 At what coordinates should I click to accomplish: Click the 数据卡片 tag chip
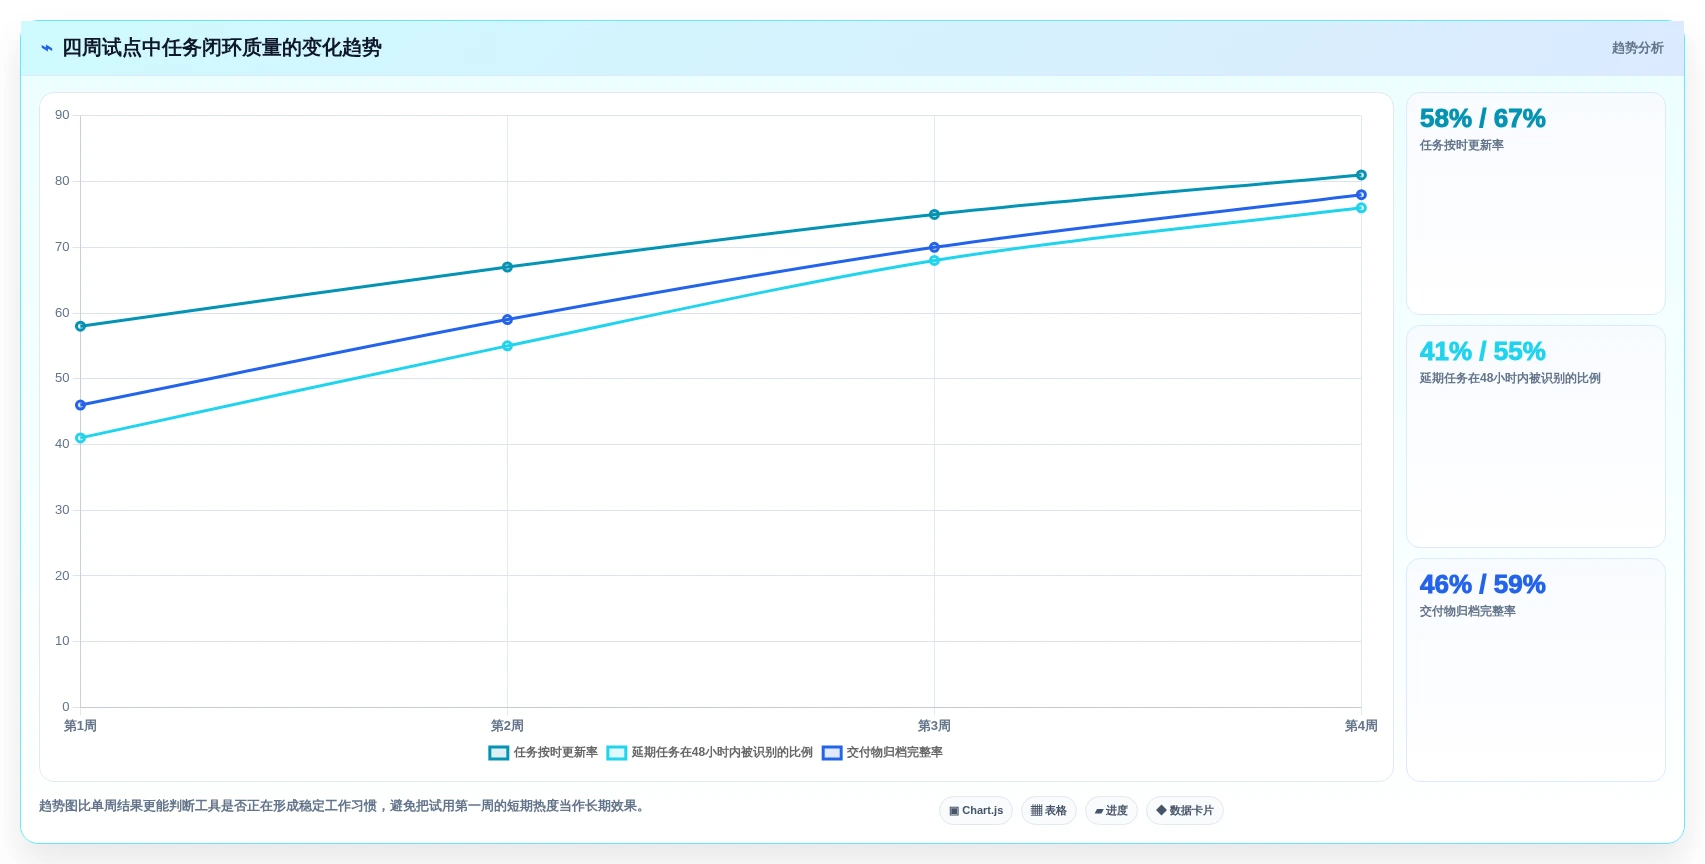pyautogui.click(x=1185, y=810)
